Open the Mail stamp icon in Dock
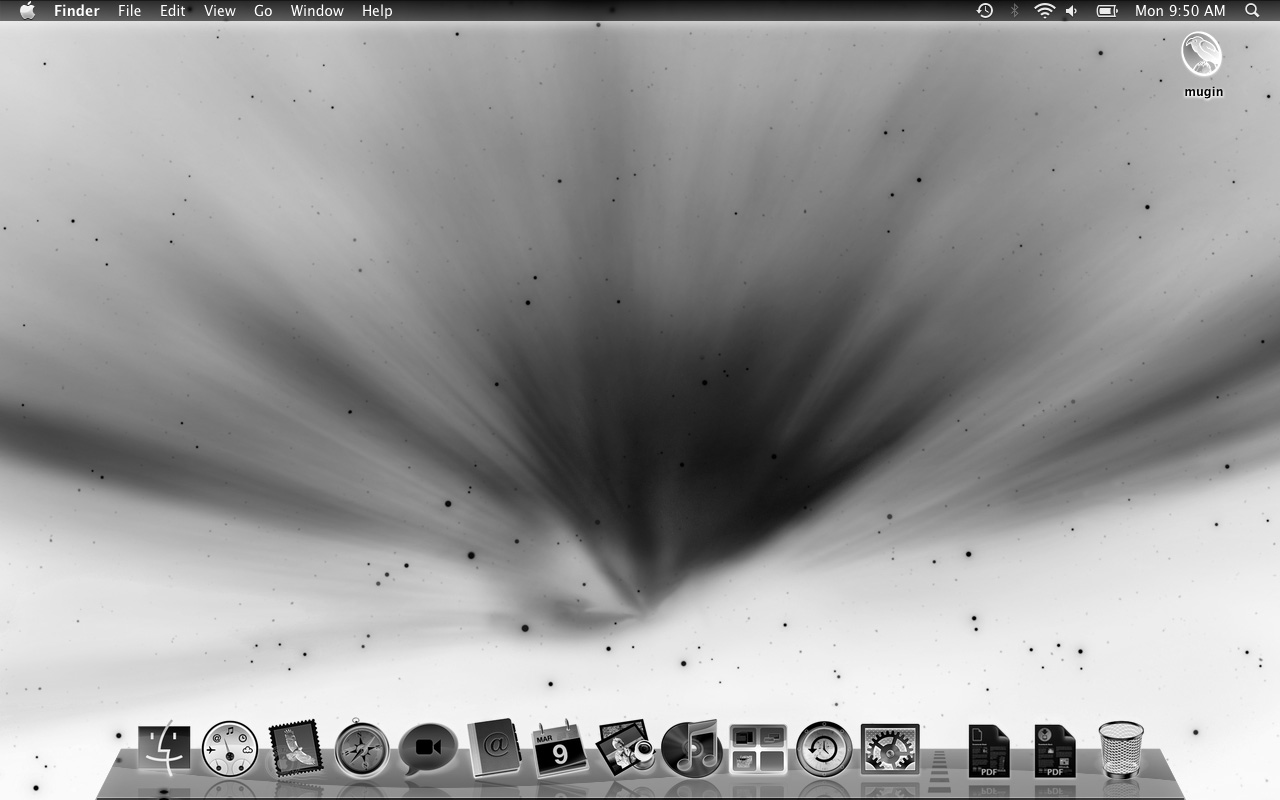Viewport: 1280px width, 800px height. [x=295, y=749]
